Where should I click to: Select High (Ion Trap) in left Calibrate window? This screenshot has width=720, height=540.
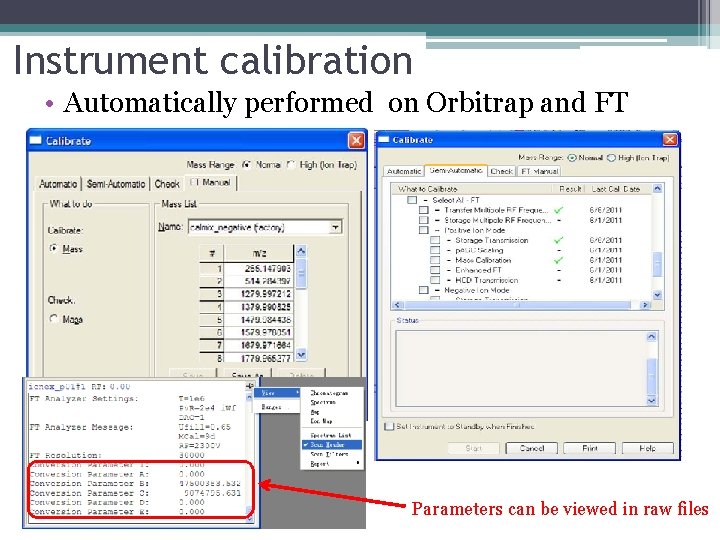(291, 164)
